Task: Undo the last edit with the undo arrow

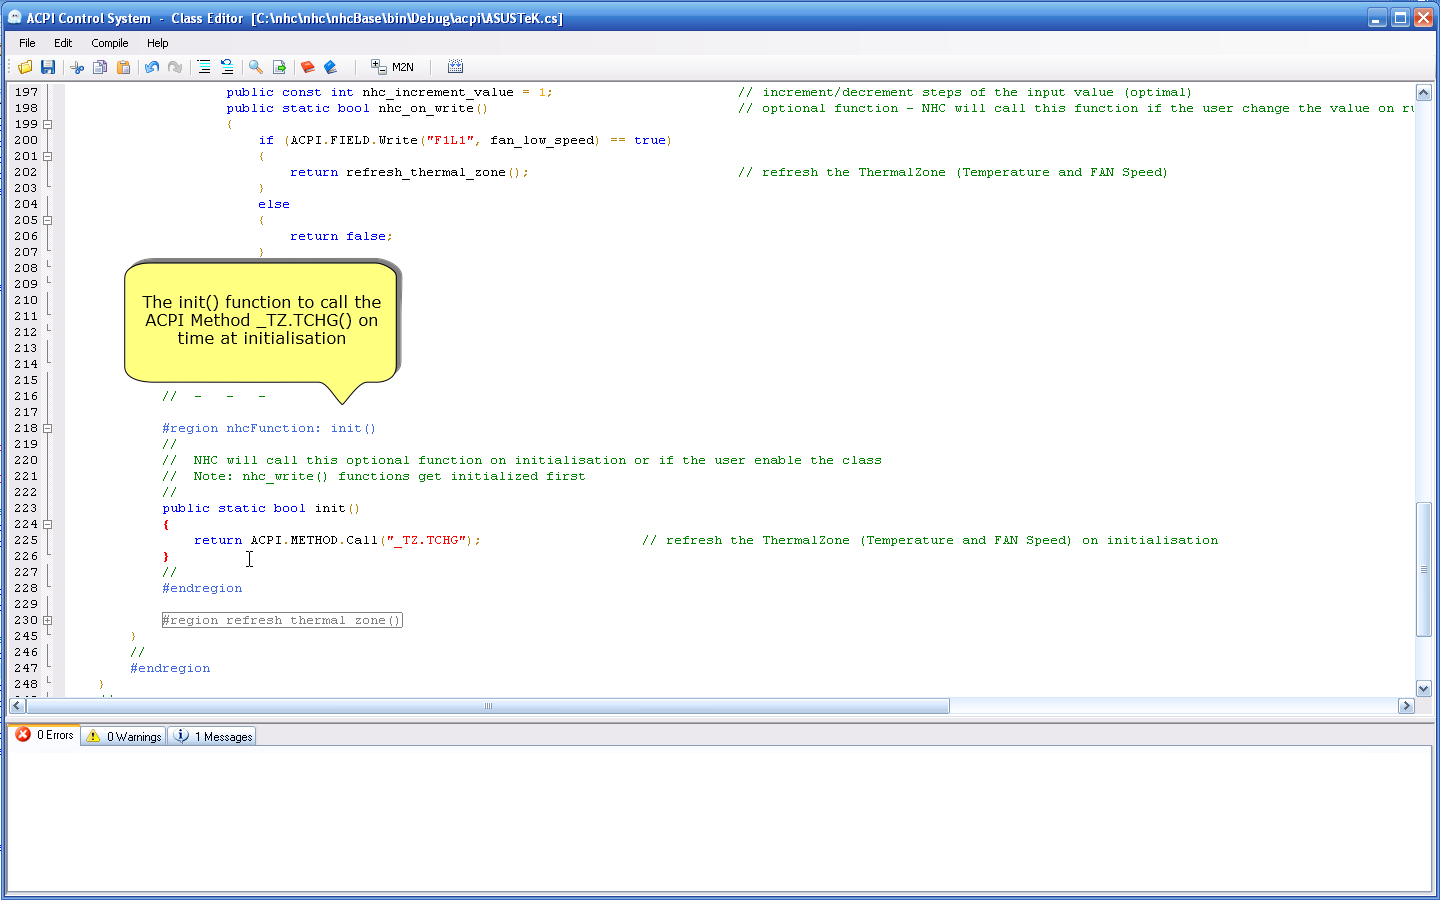Action: click(x=152, y=67)
